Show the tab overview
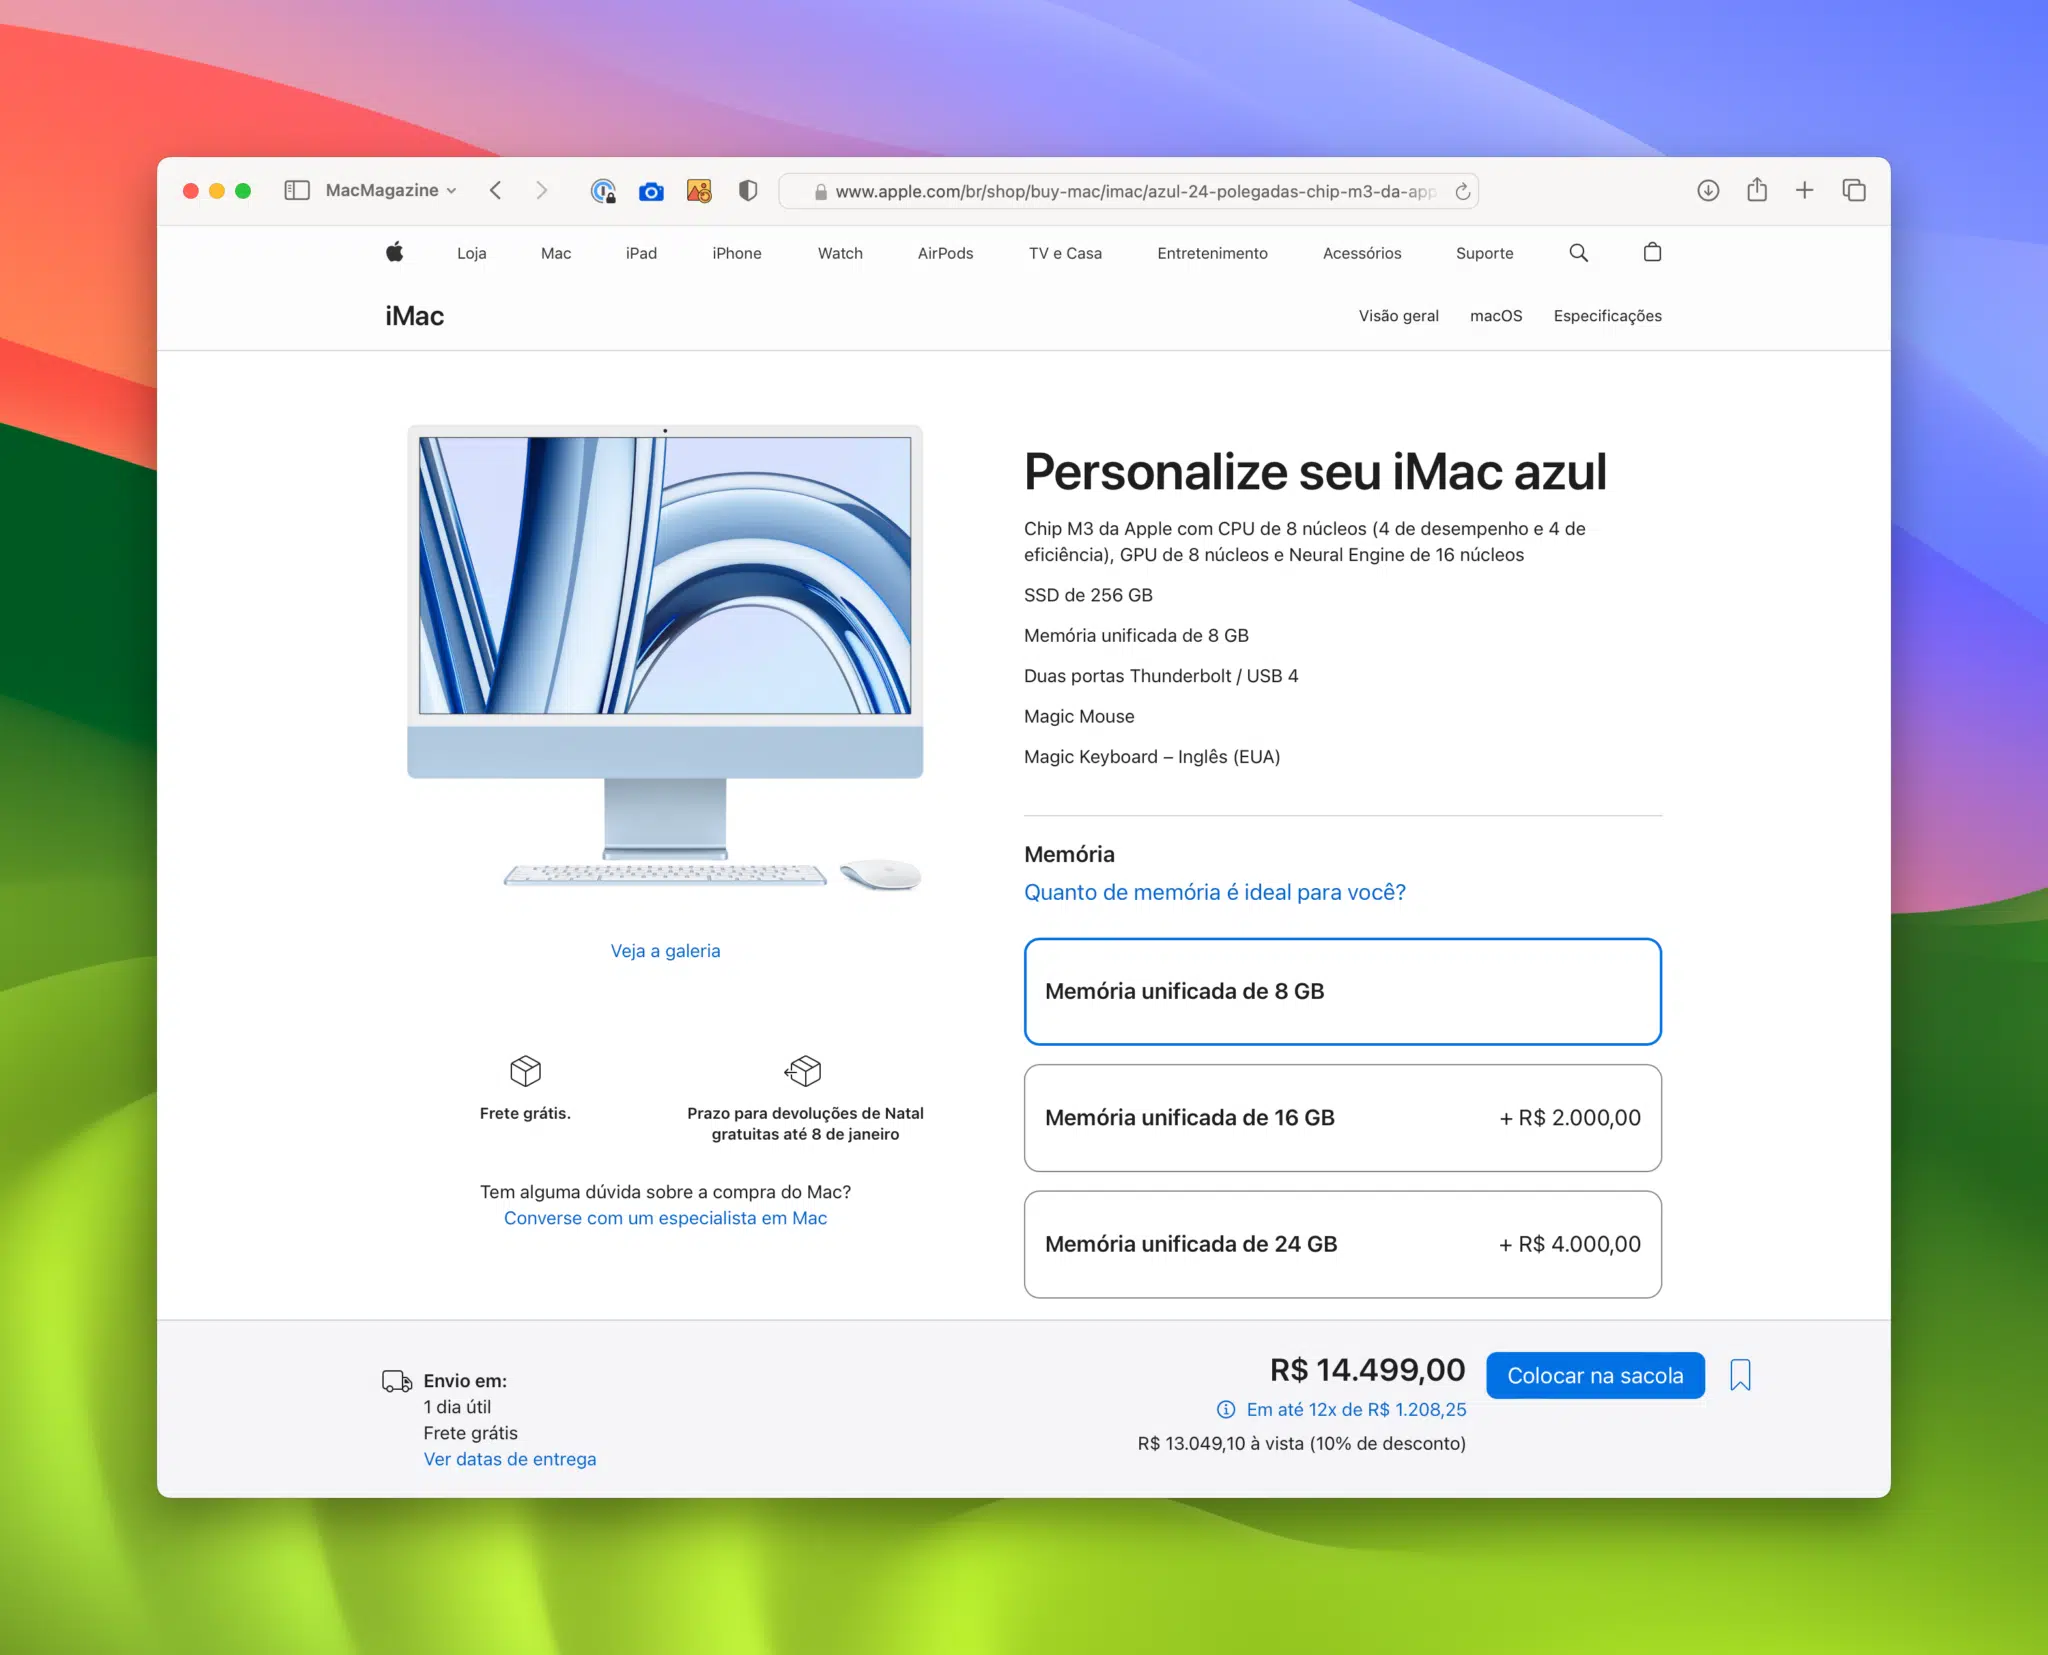The image size is (2048, 1655). [1854, 190]
